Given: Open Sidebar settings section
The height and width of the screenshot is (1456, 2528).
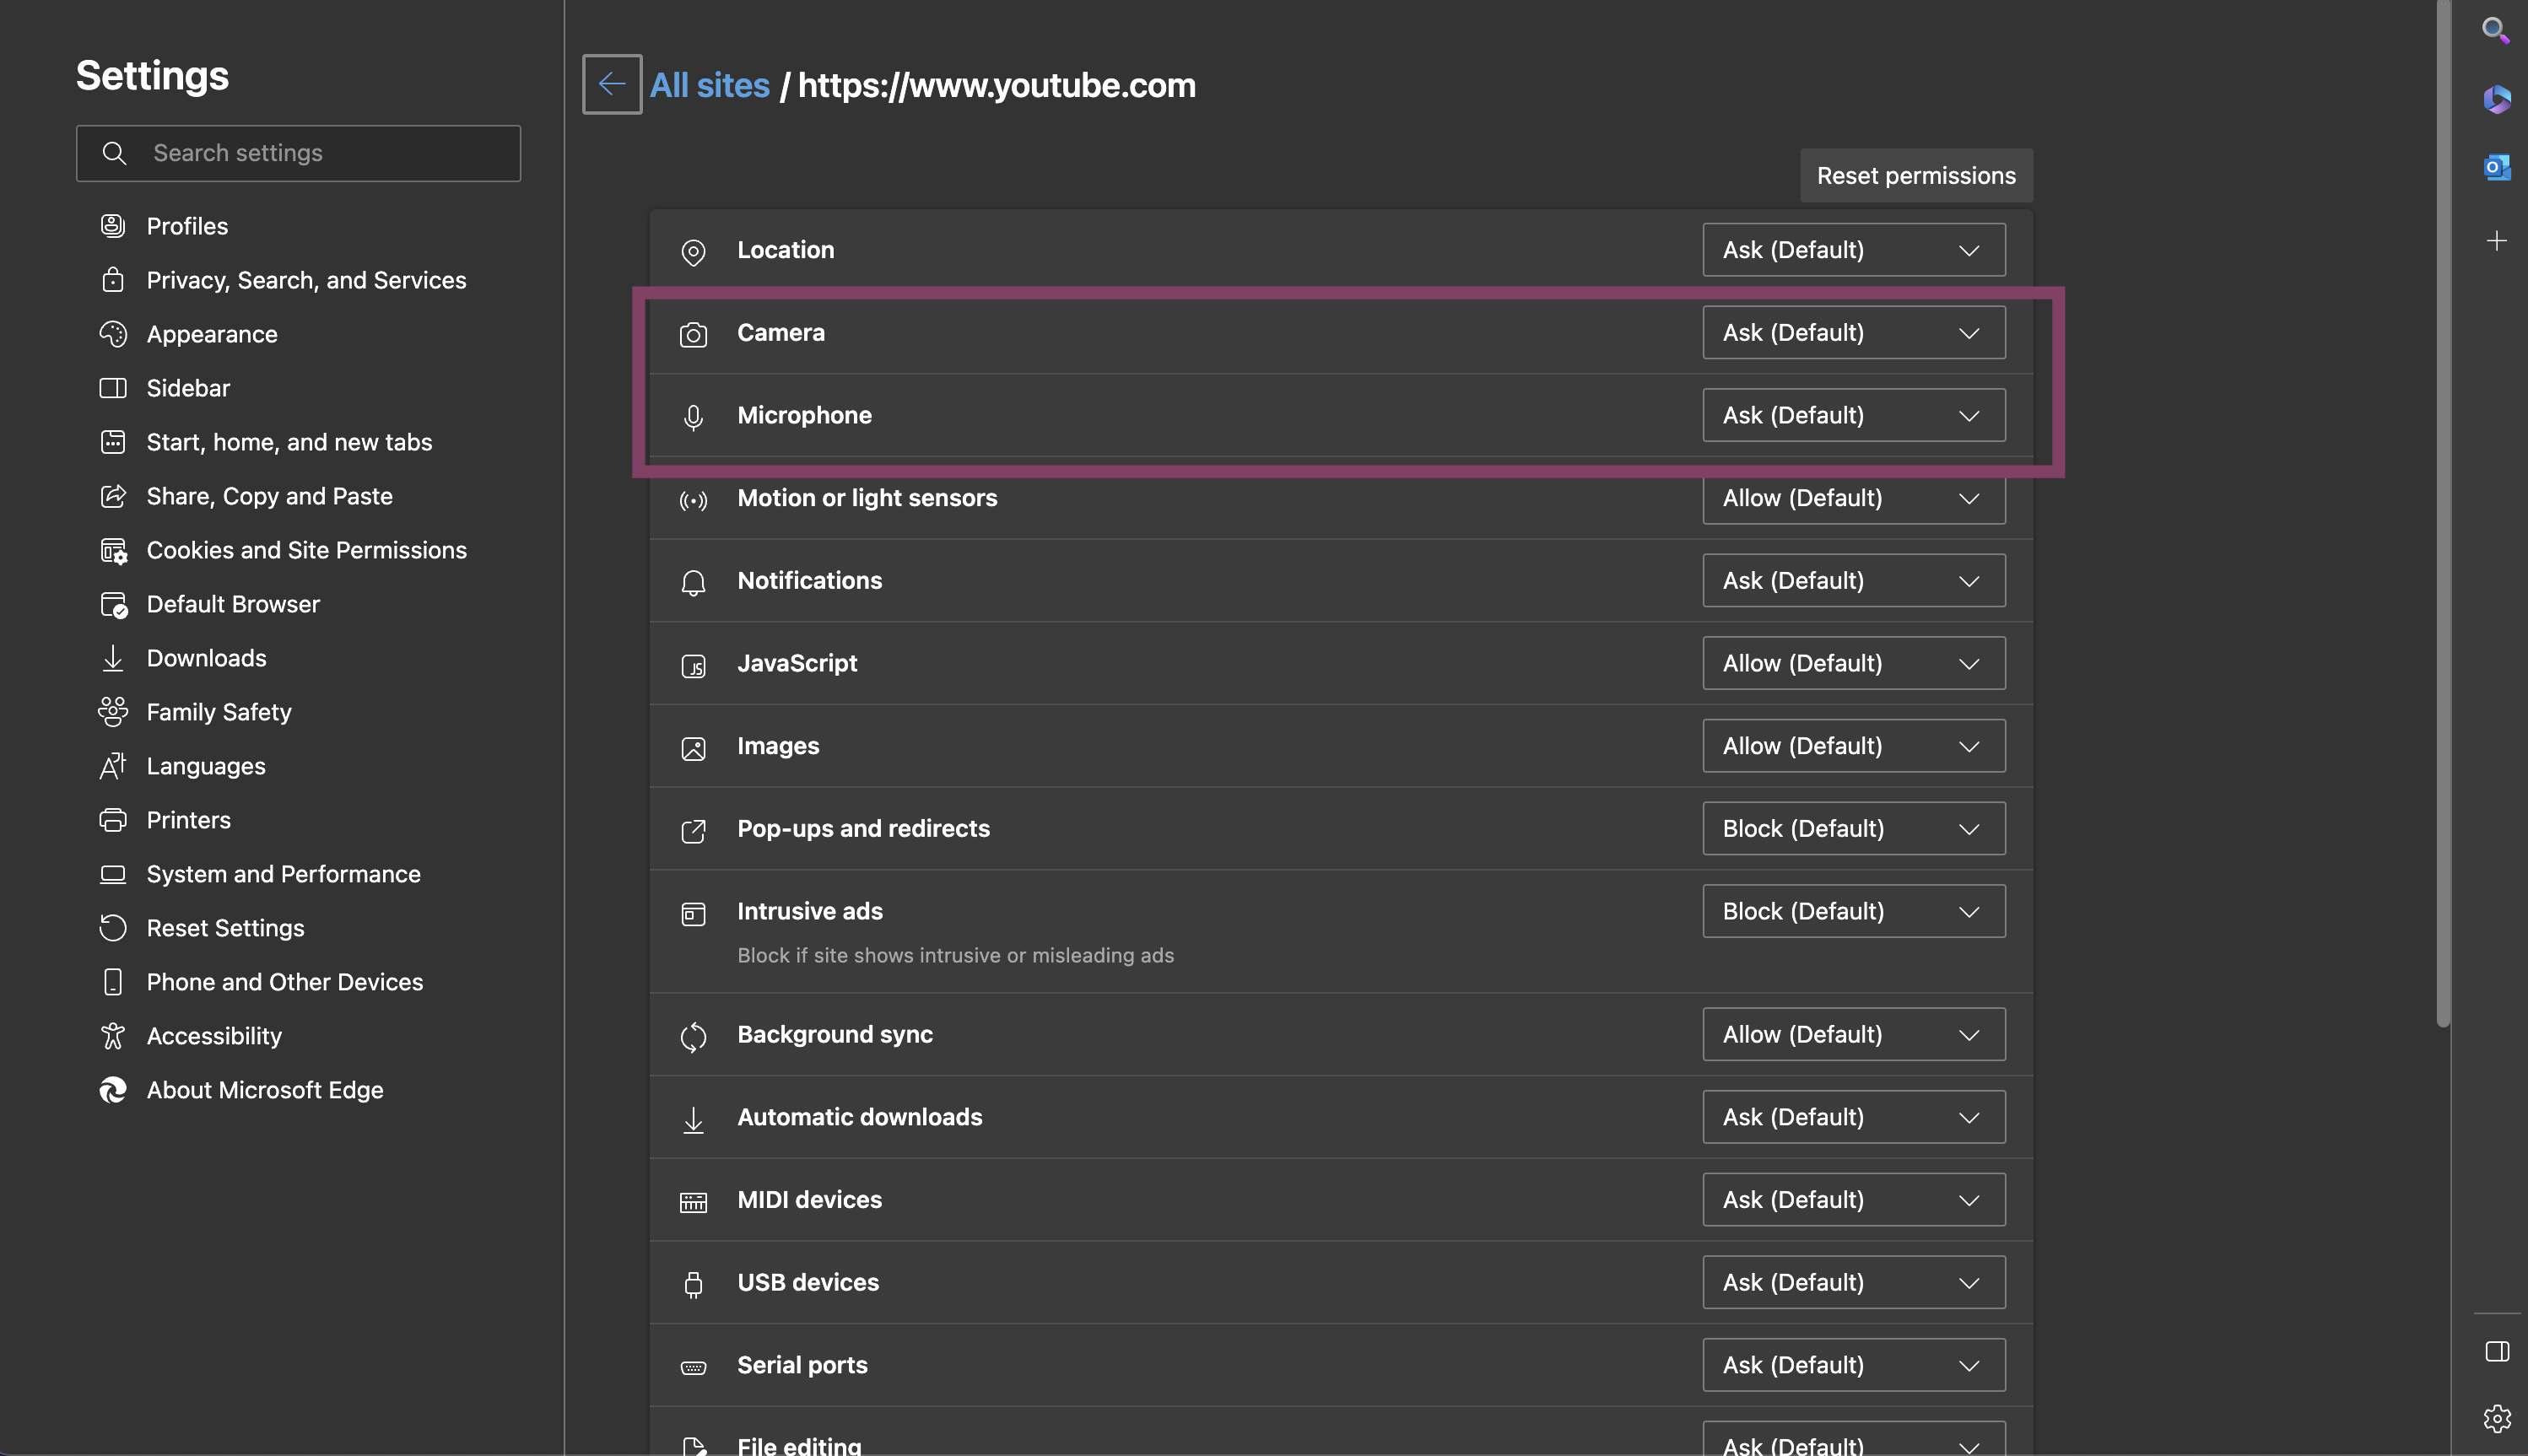Looking at the screenshot, I should tap(188, 388).
